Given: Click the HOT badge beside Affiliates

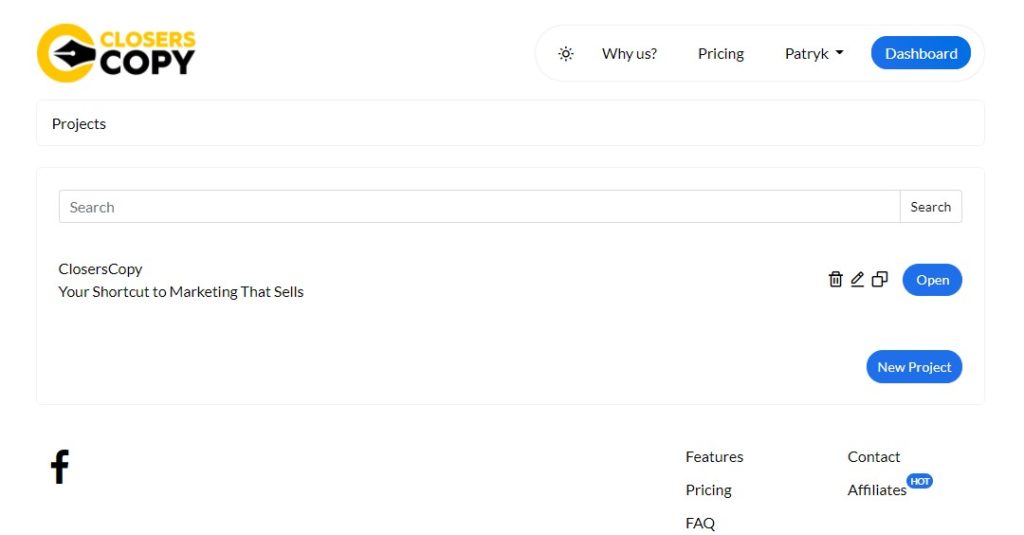Looking at the screenshot, I should point(920,481).
